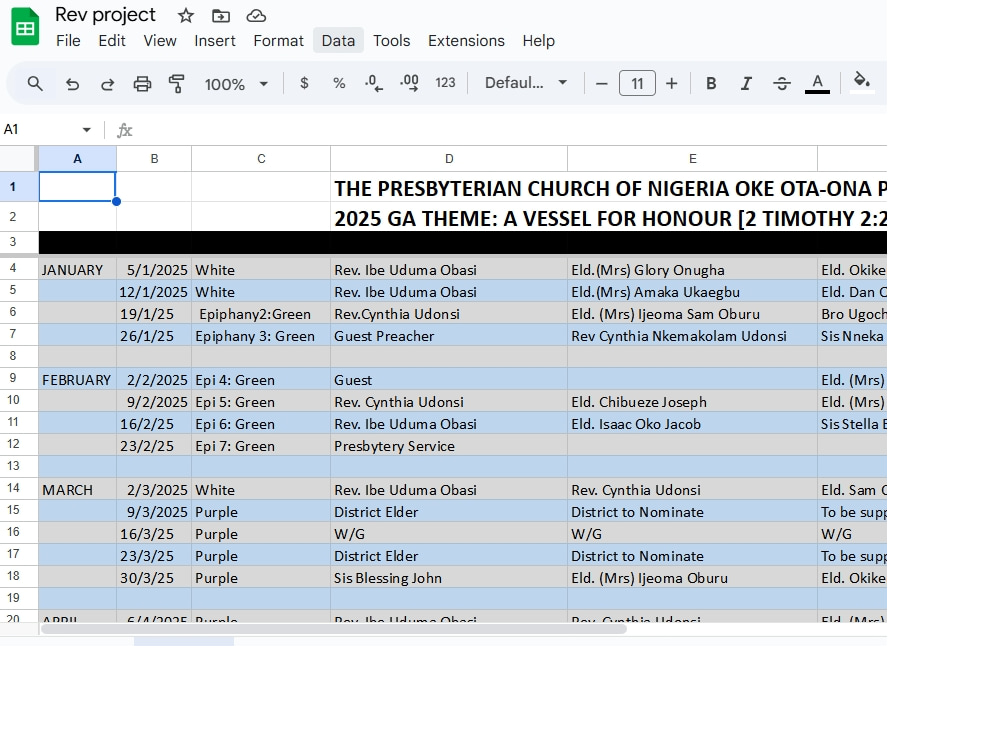Open the Insert menu
The height and width of the screenshot is (750, 1000).
tap(215, 41)
